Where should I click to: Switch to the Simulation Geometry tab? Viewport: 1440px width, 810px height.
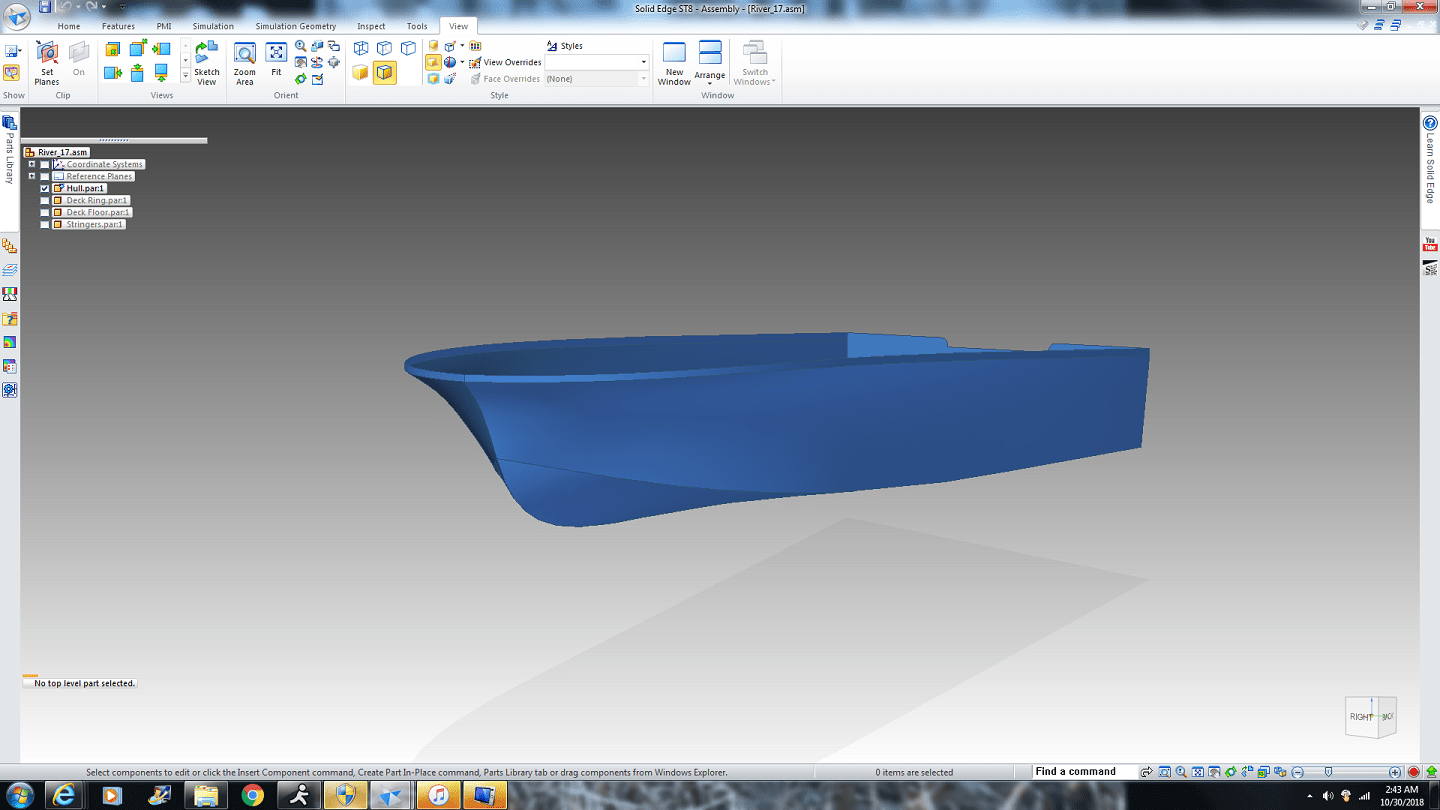[296, 26]
